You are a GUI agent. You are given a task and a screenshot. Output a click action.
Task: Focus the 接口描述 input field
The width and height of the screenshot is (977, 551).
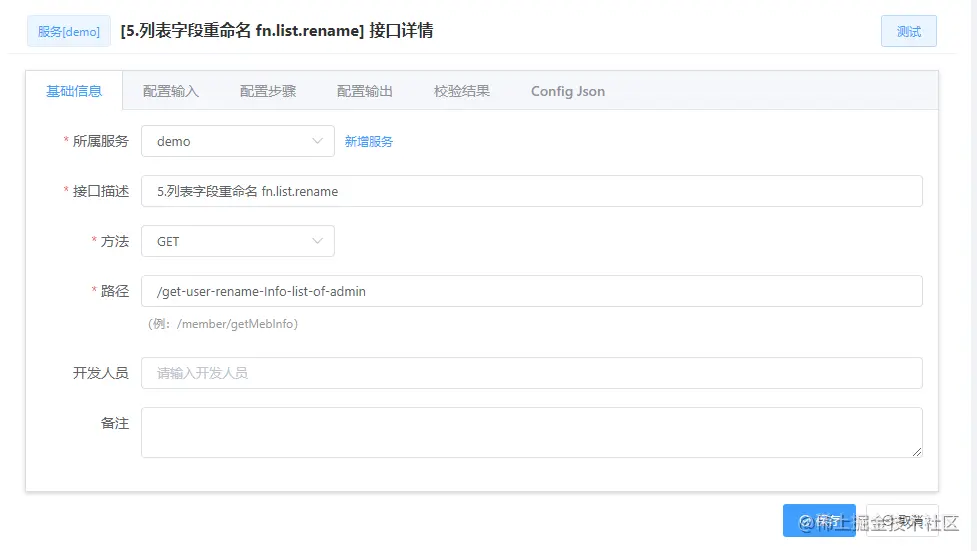(531, 191)
